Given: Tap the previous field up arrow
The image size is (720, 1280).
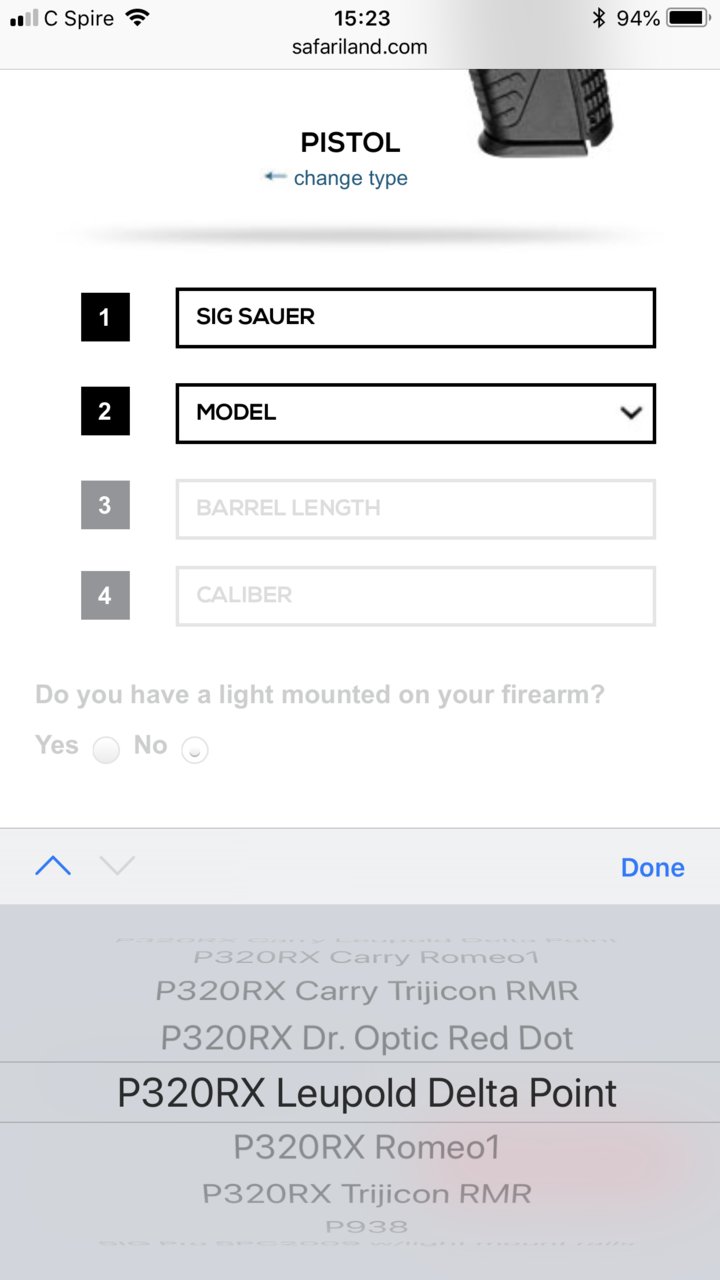Looking at the screenshot, I should coord(53,866).
